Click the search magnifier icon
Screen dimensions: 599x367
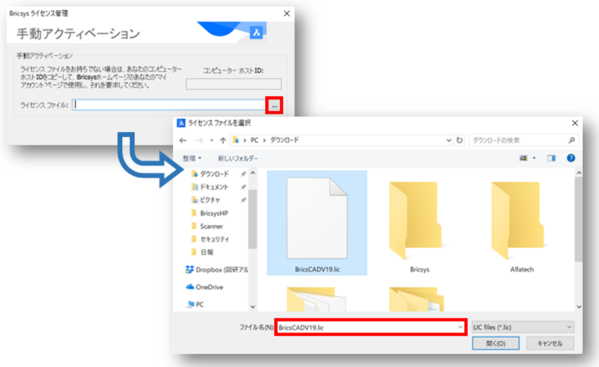click(x=571, y=140)
